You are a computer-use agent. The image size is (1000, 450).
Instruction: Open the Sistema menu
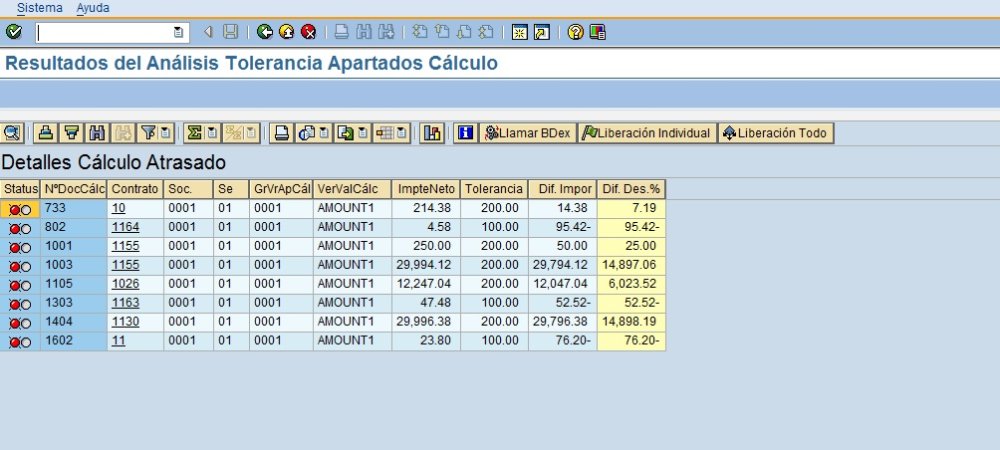pos(40,8)
